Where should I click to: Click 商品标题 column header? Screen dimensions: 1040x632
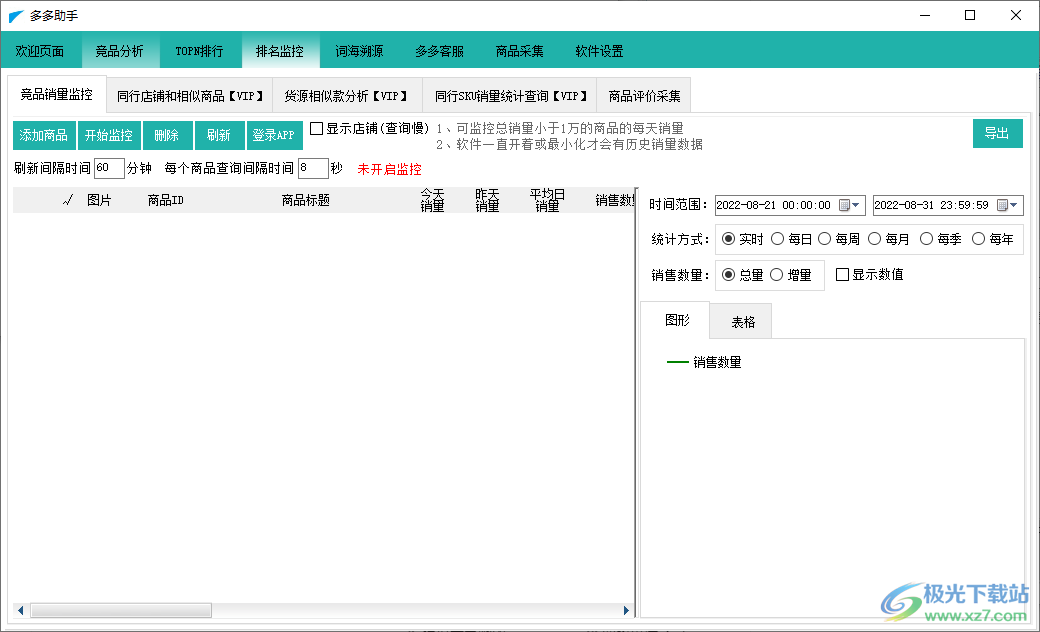coord(306,200)
